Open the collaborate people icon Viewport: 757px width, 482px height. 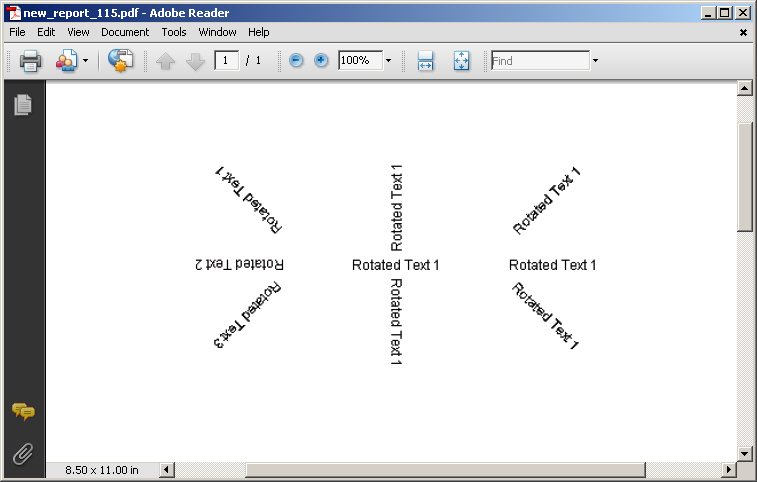(x=67, y=61)
